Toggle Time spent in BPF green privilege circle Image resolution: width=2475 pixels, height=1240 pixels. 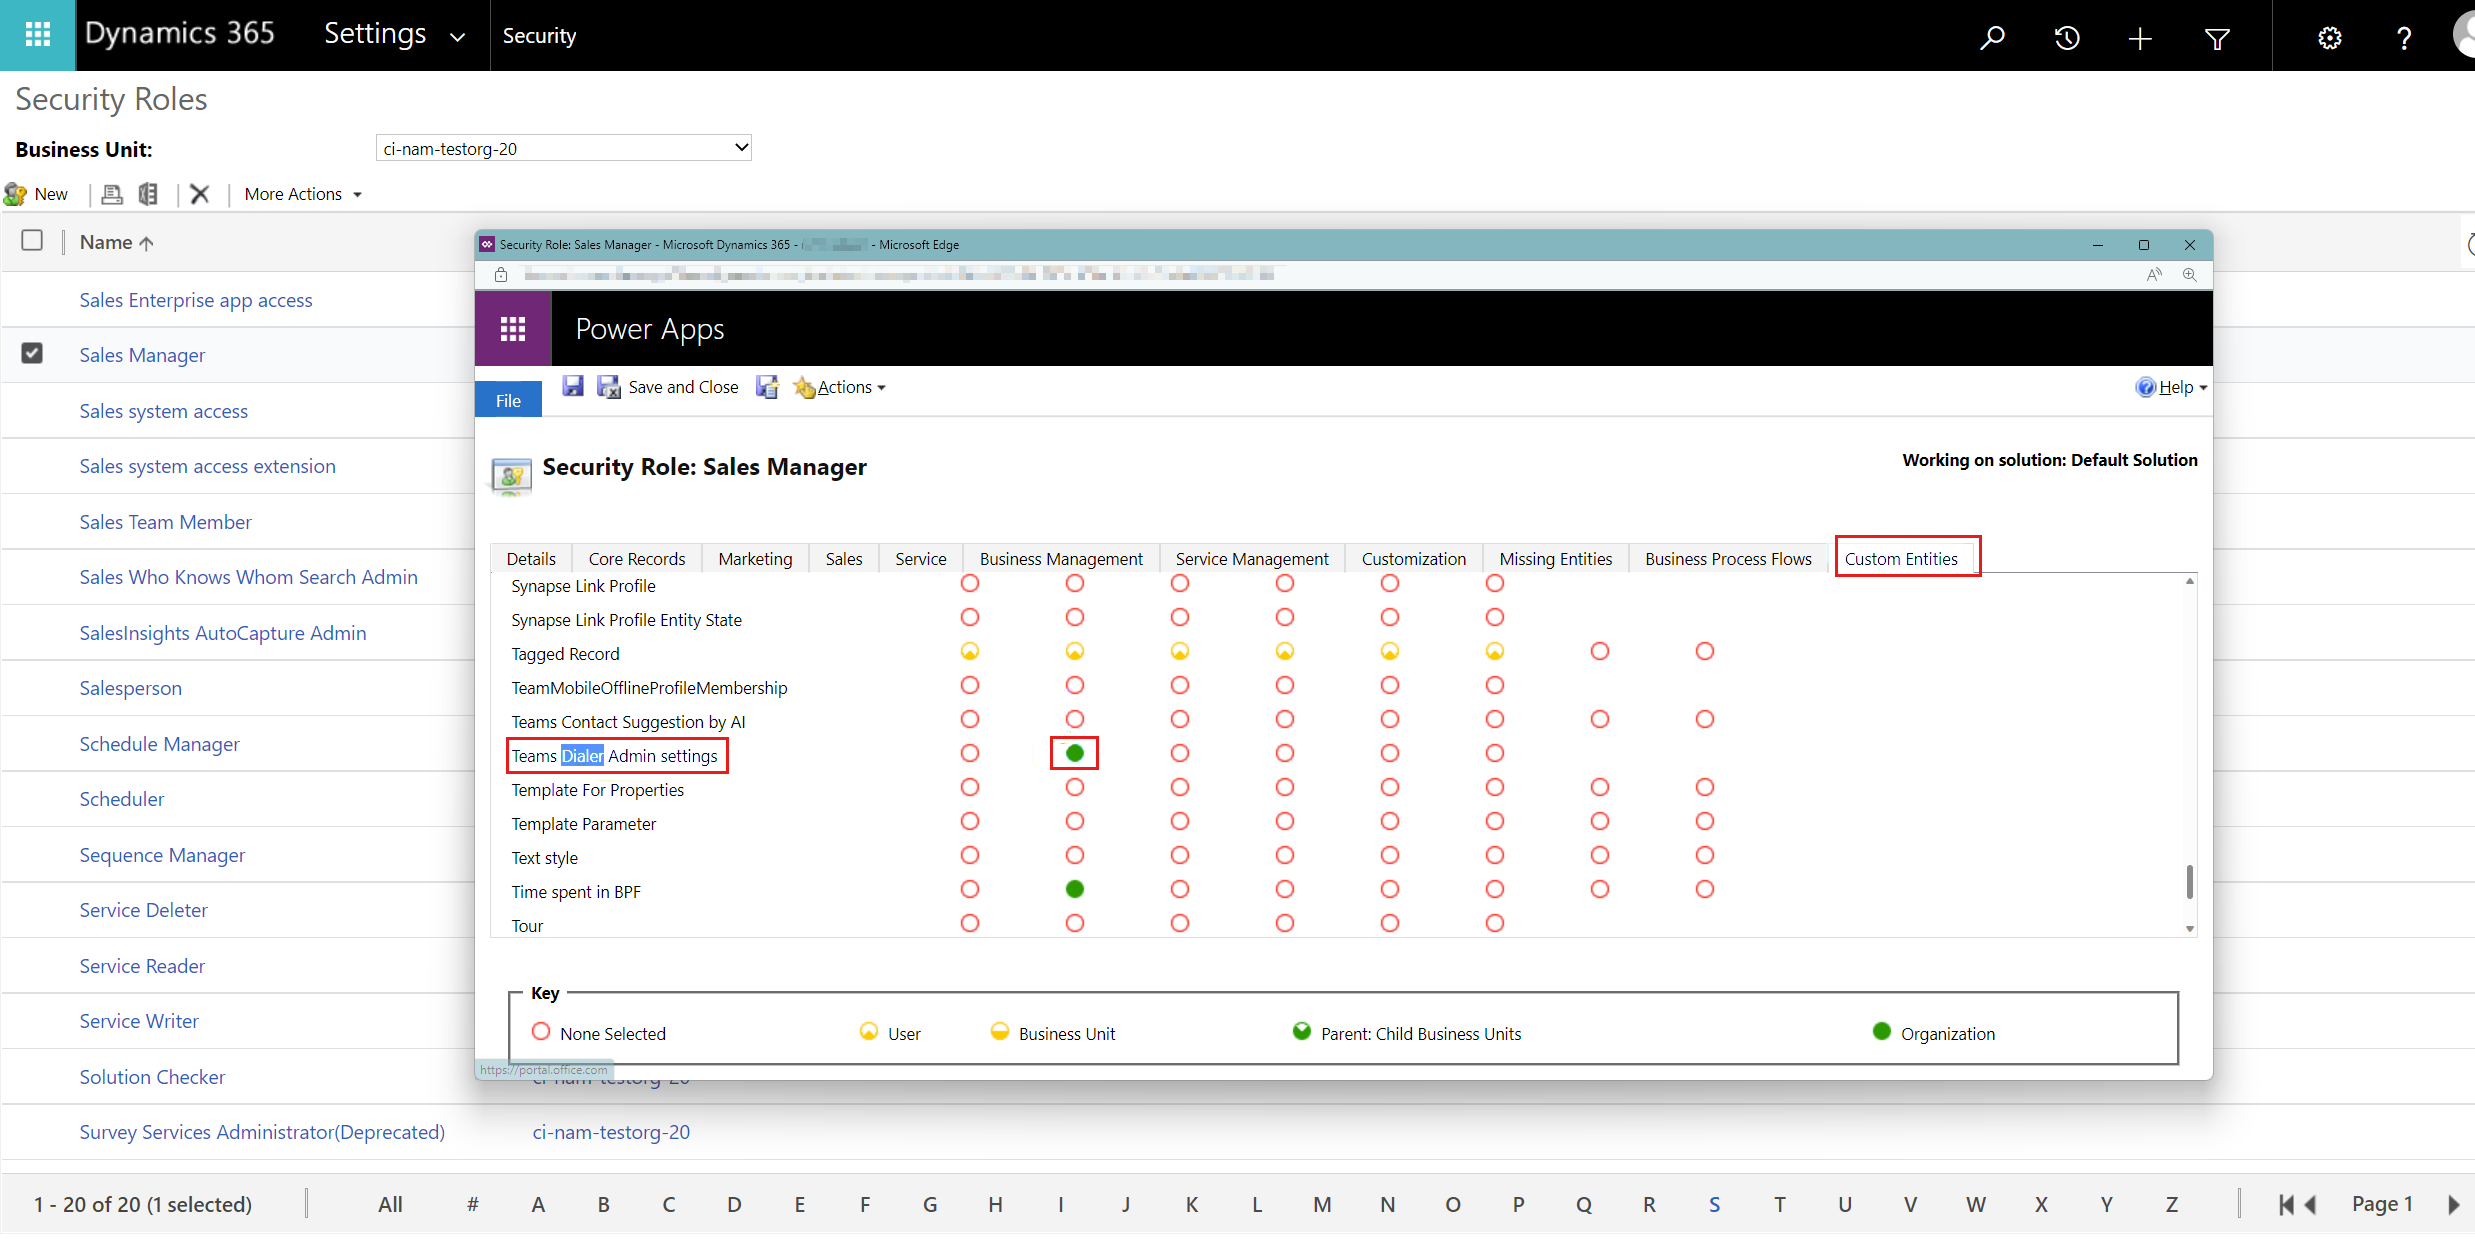pyautogui.click(x=1075, y=889)
